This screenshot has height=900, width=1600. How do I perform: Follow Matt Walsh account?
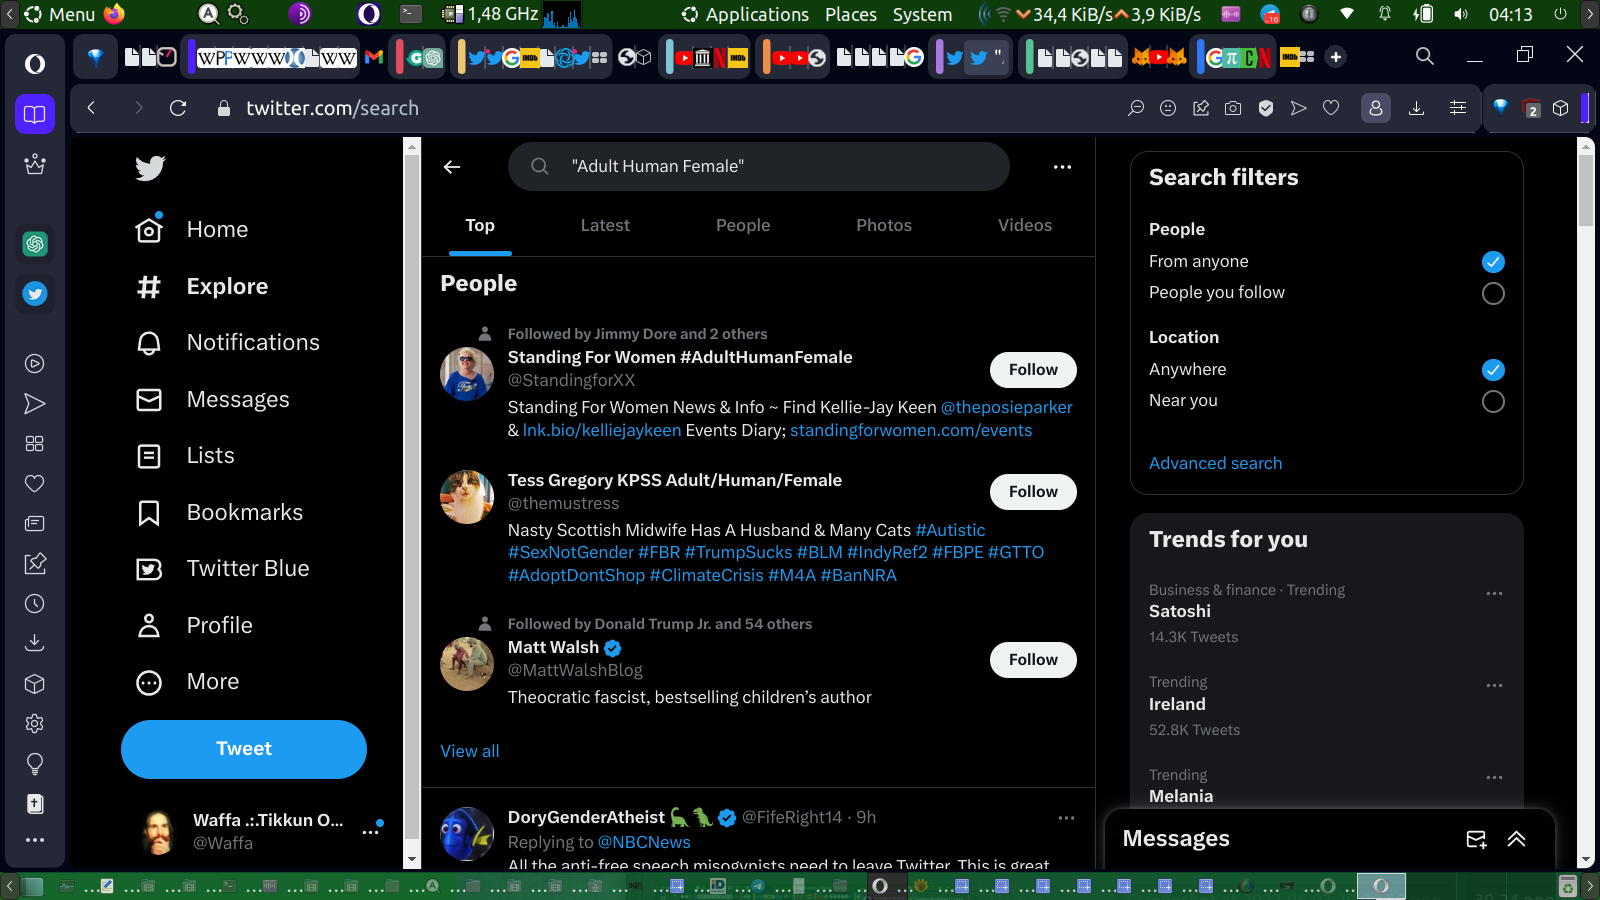pyautogui.click(x=1033, y=660)
